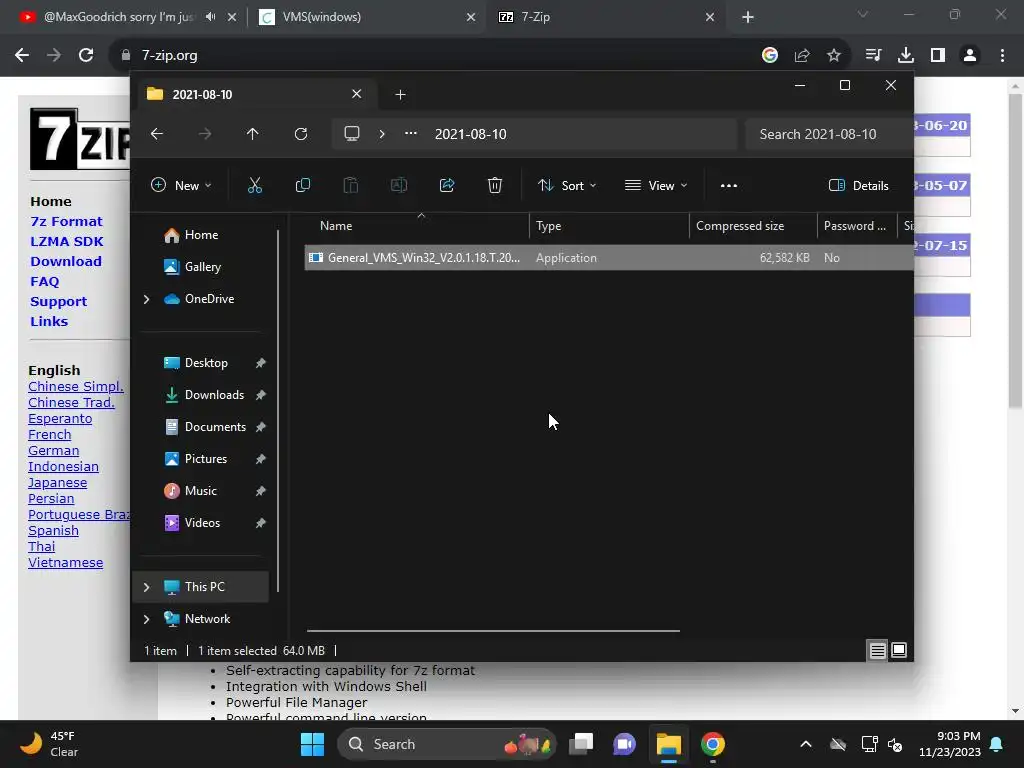Click the Rename icon in Explorer toolbar

(x=398, y=185)
